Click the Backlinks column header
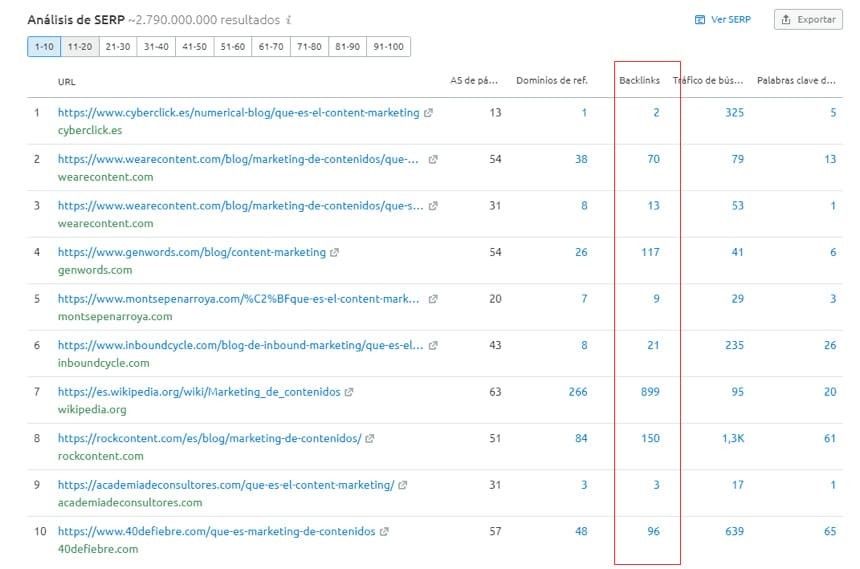The image size is (860, 569). click(x=640, y=80)
